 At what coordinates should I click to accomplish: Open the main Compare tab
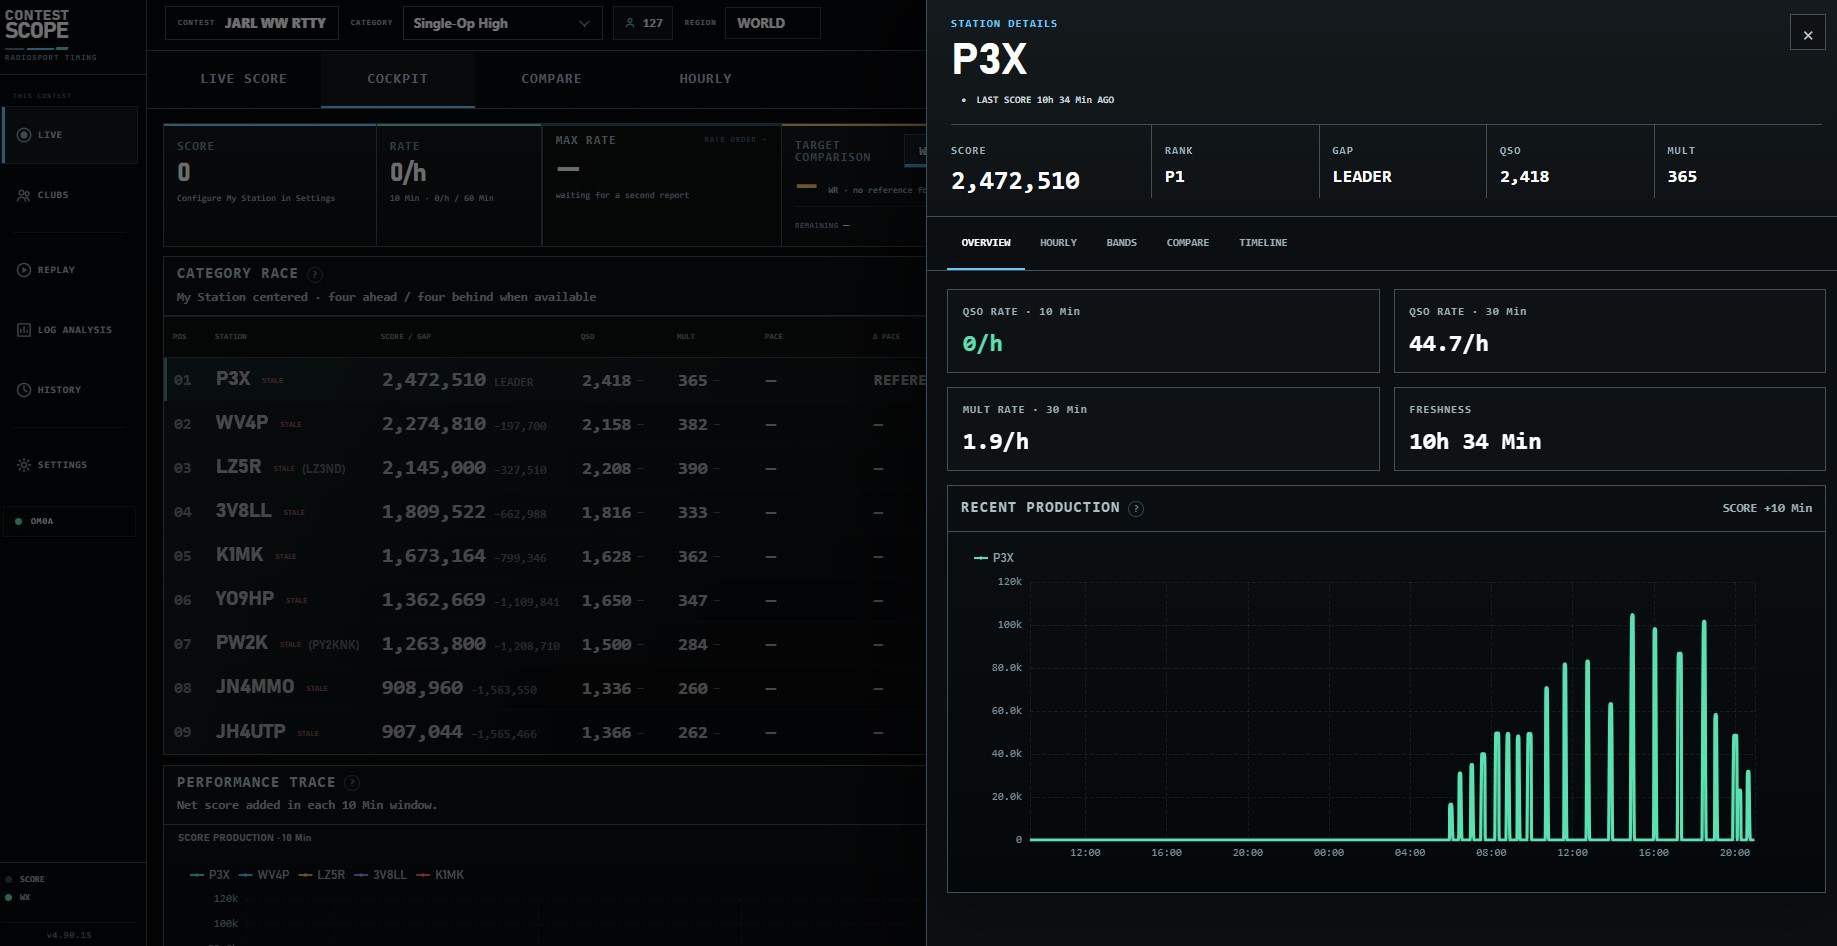(551, 79)
